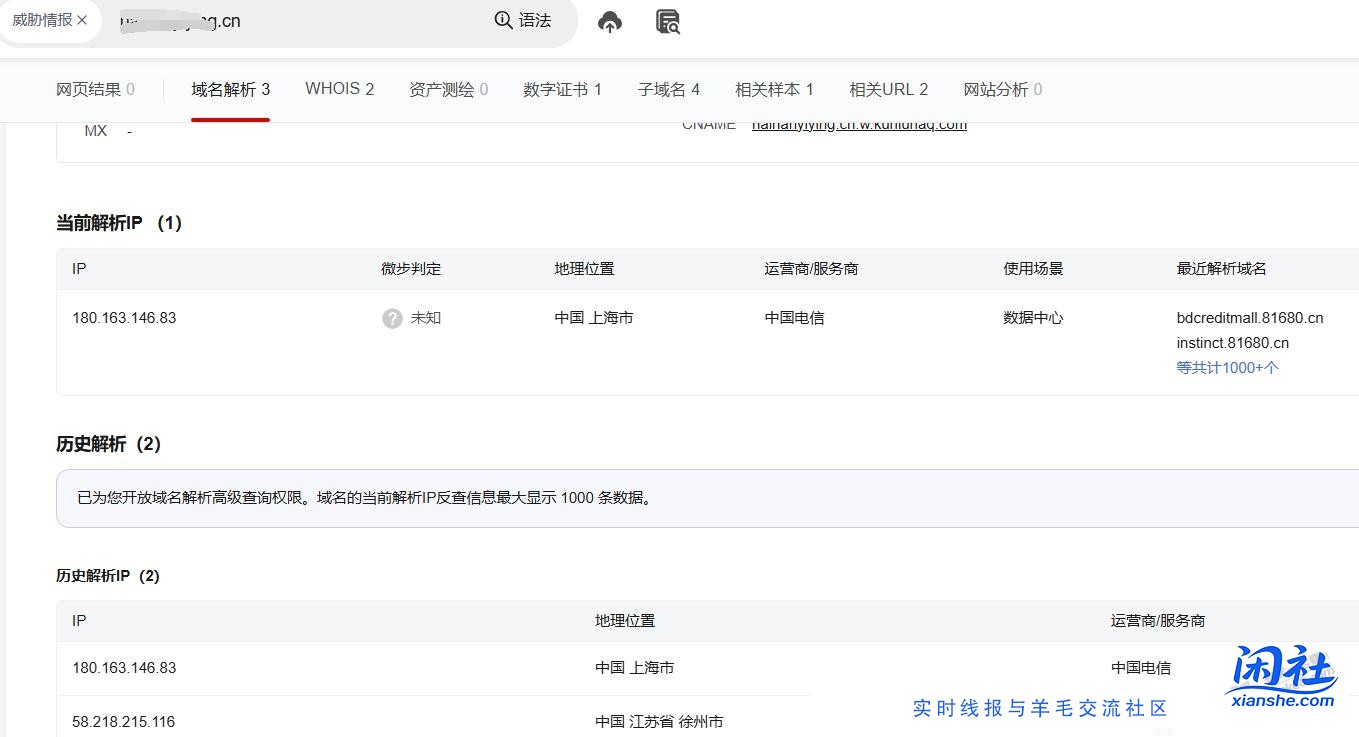Screen dimensions: 1359x737
Task: Switch to the 数字证书 certificate tab
Action: click(x=561, y=89)
